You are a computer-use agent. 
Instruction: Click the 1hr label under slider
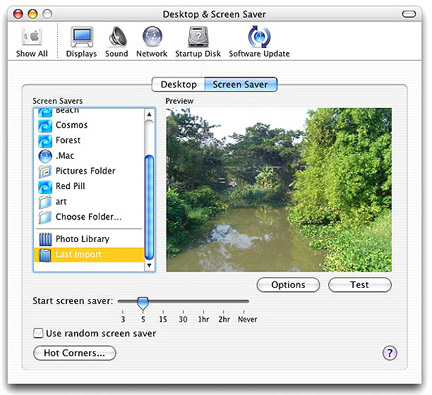pyautogui.click(x=203, y=319)
